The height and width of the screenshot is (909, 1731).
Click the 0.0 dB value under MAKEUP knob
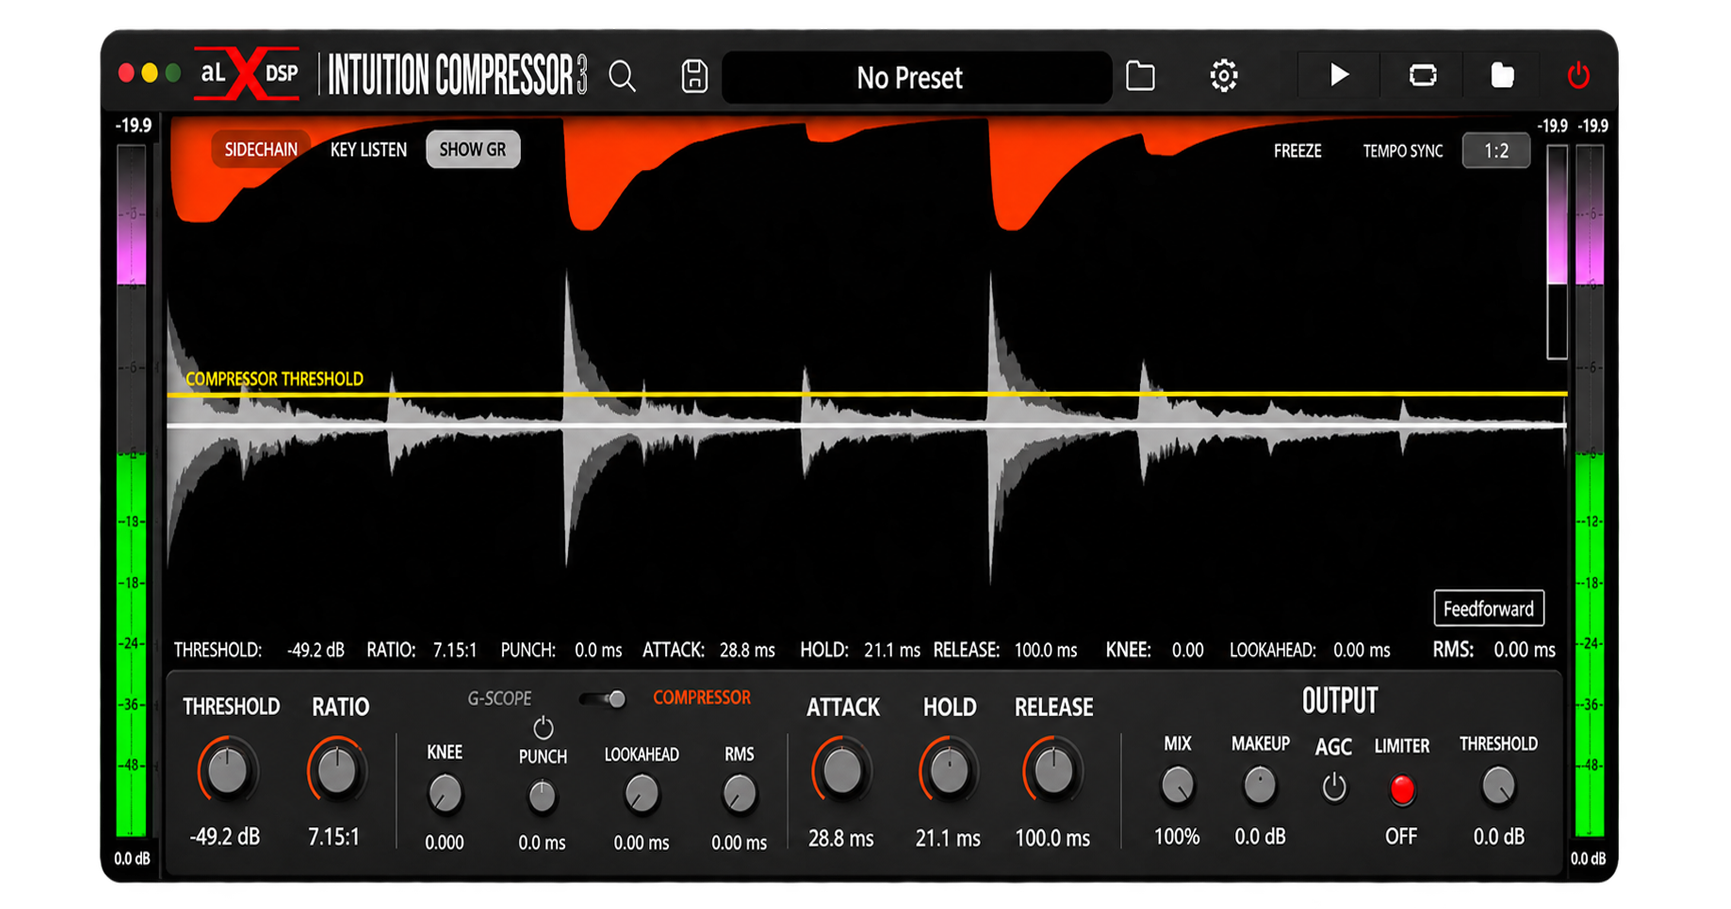point(1260,836)
